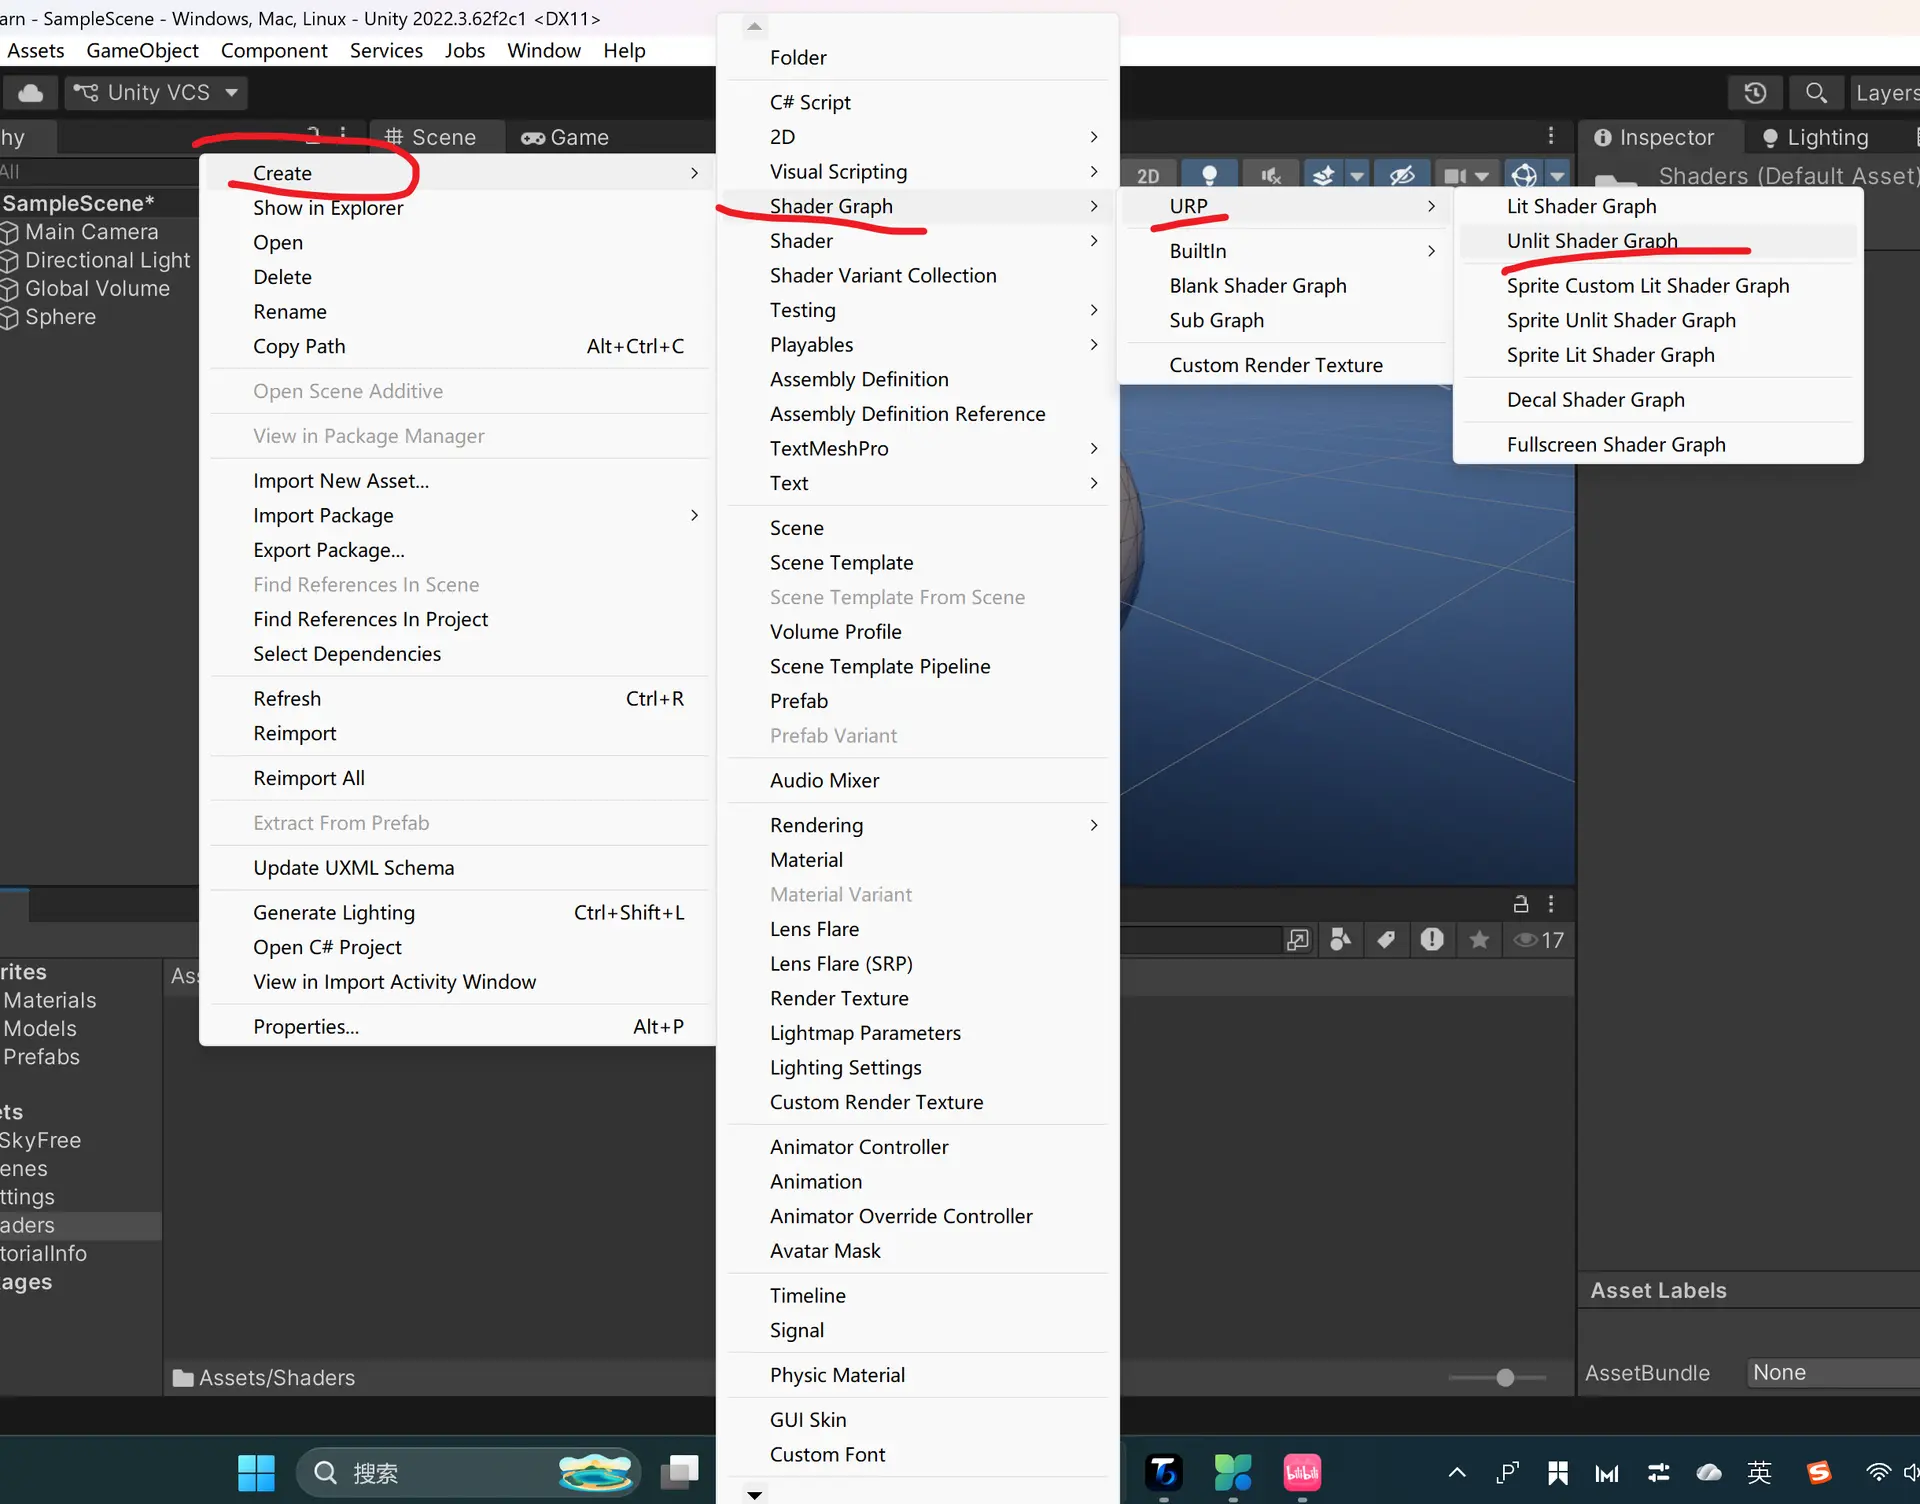This screenshot has width=1920, height=1504.
Task: Open Wi-Fi network tray icon
Action: [1878, 1472]
